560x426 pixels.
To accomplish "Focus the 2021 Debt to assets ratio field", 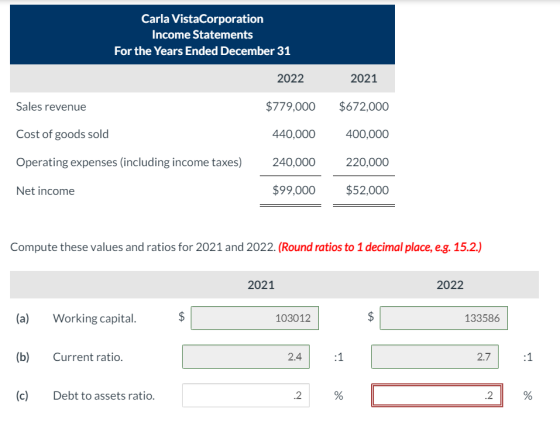I will (246, 395).
